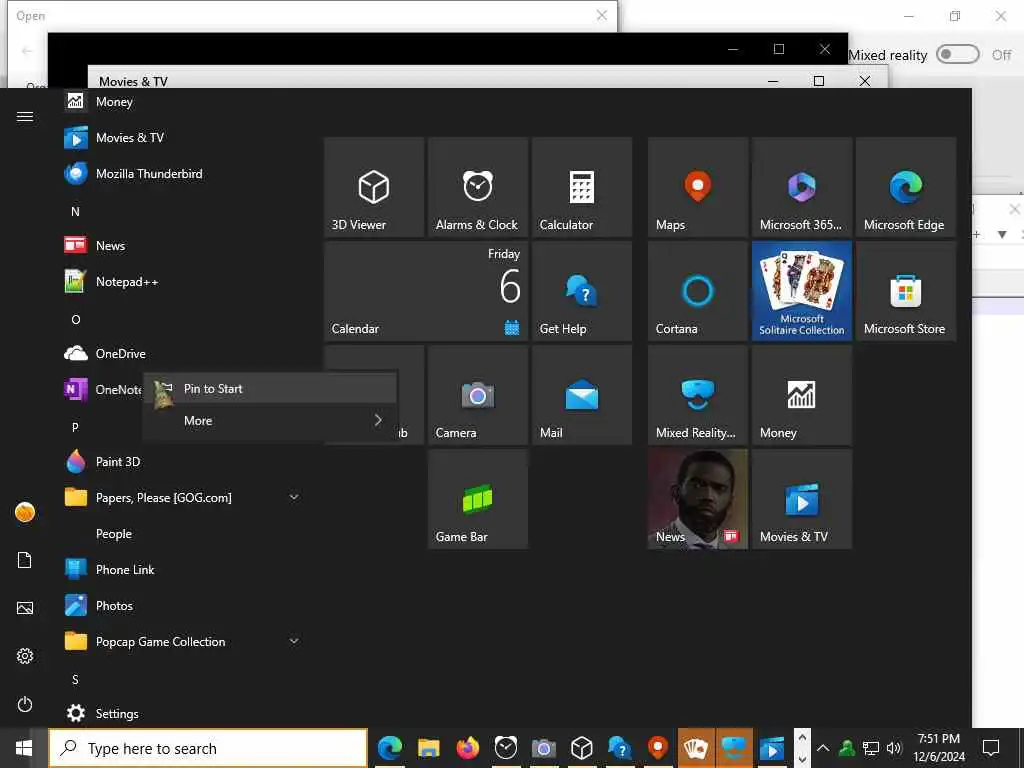Viewport: 1024px width, 768px height.
Task: Open the Power options button
Action: coord(25,704)
